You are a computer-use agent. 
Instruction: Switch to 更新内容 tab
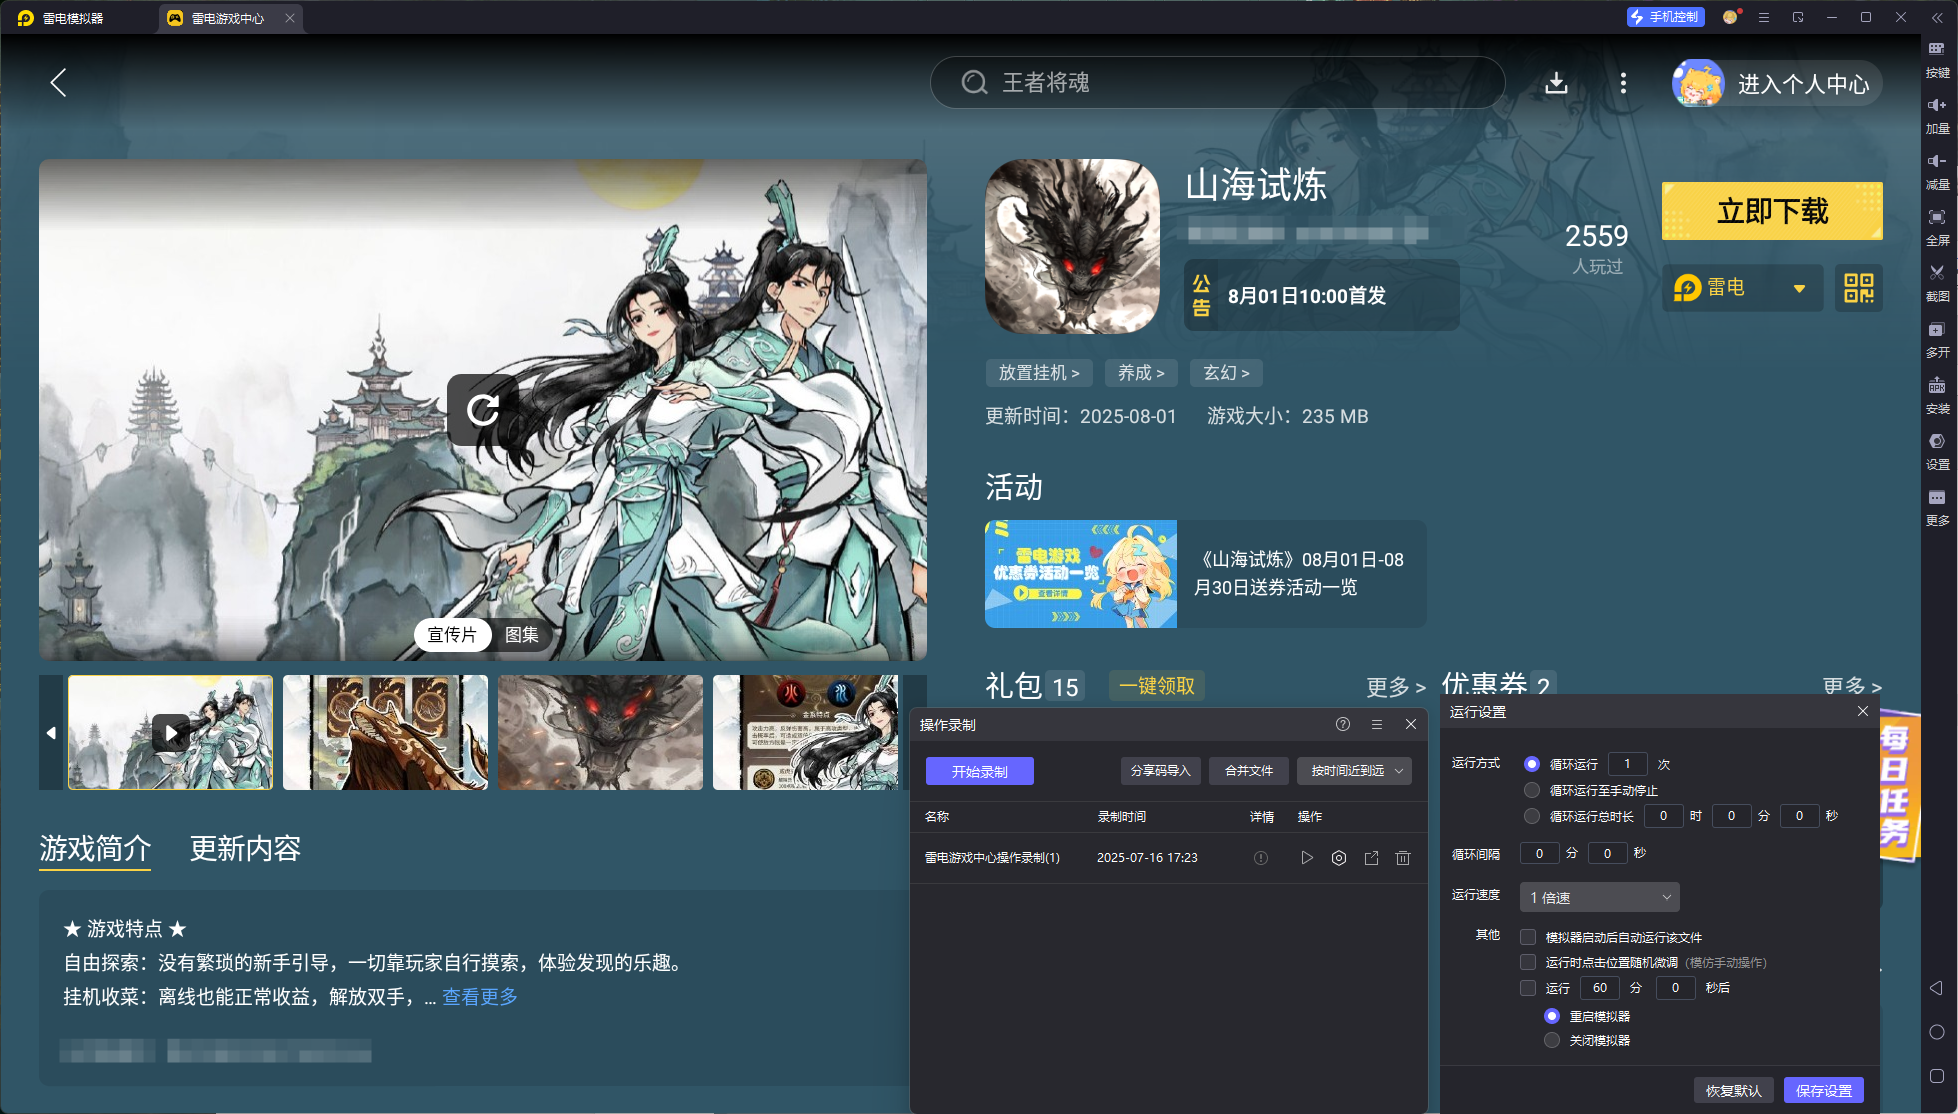[246, 848]
